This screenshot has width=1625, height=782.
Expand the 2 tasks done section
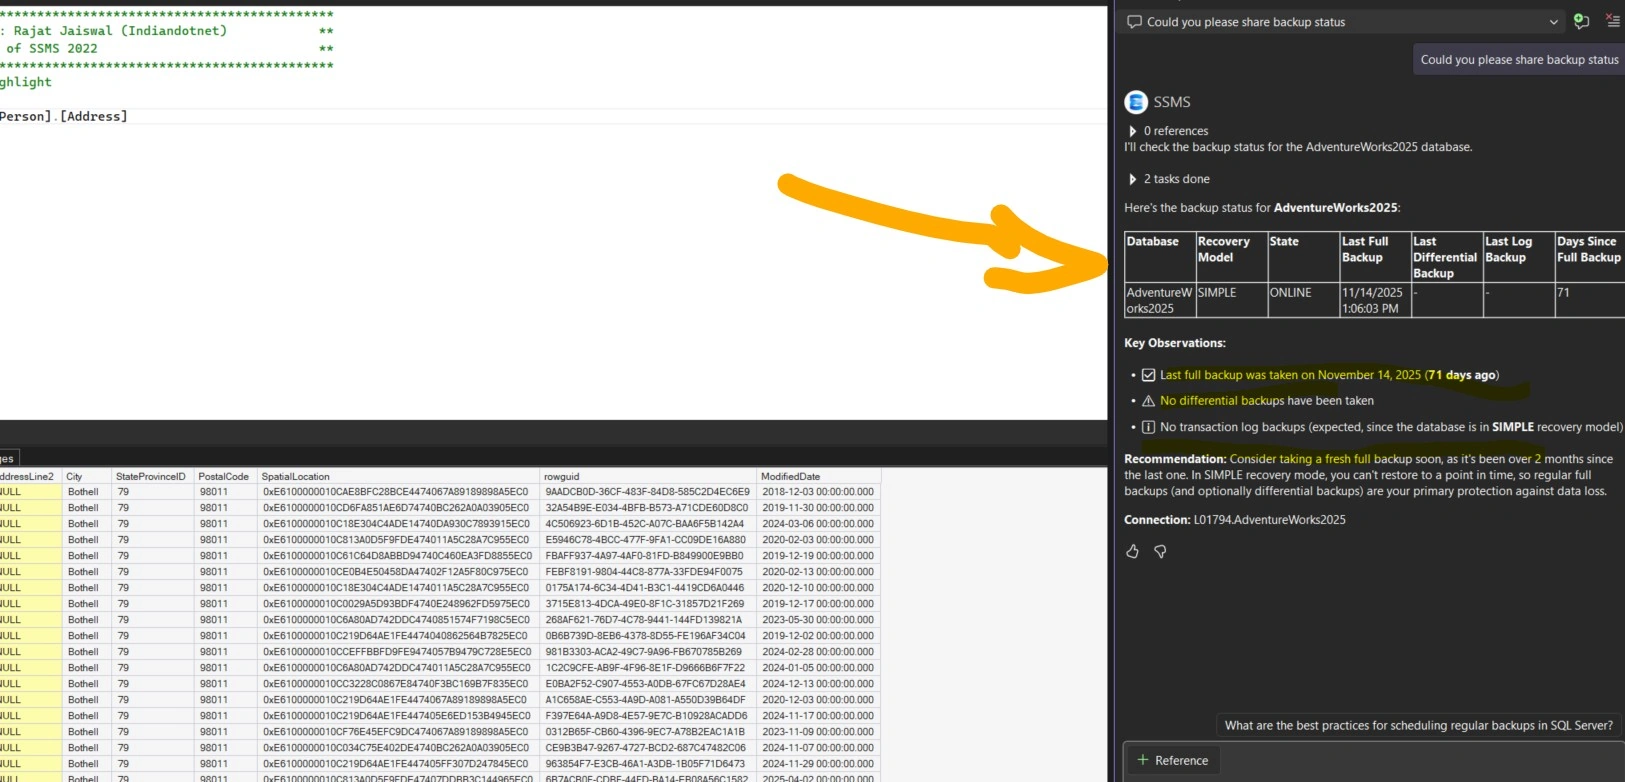1133,179
